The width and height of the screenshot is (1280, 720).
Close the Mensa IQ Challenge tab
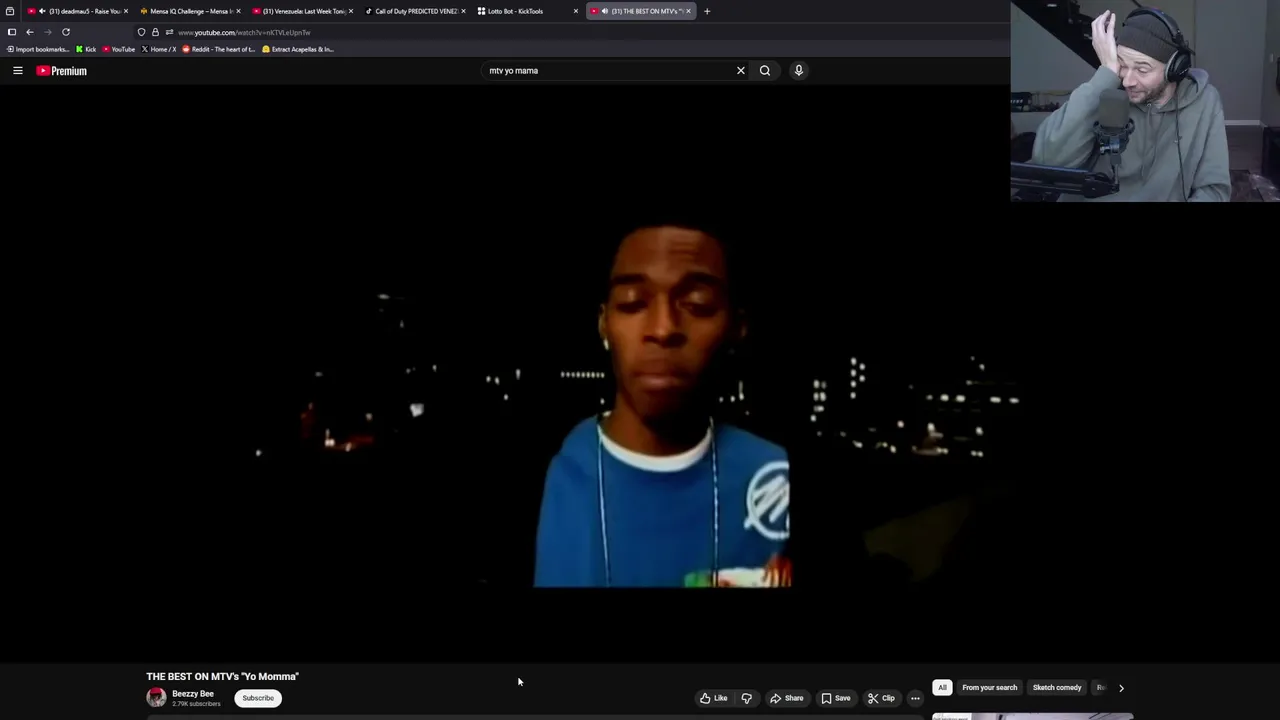(238, 11)
